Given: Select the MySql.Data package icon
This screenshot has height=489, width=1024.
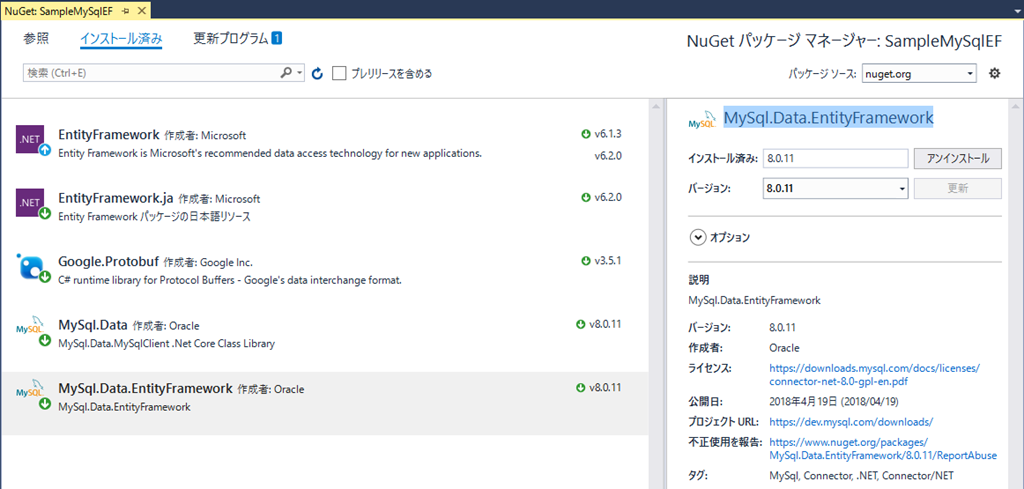Looking at the screenshot, I should [31, 331].
